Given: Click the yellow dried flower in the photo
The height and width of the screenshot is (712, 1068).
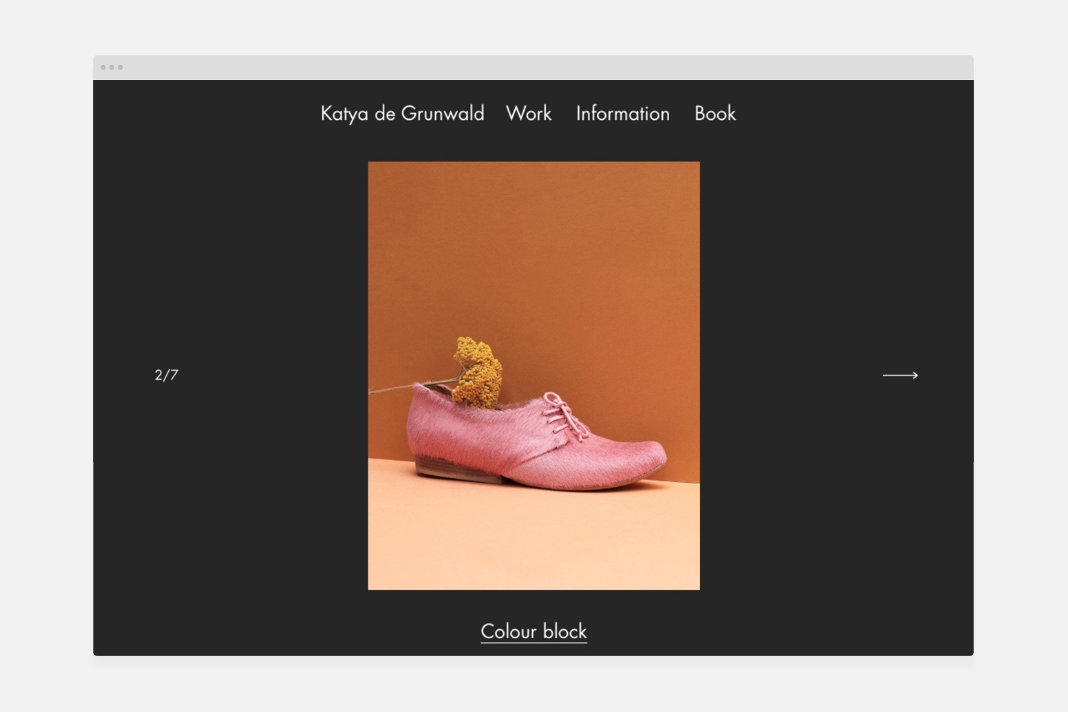Looking at the screenshot, I should click(x=477, y=372).
